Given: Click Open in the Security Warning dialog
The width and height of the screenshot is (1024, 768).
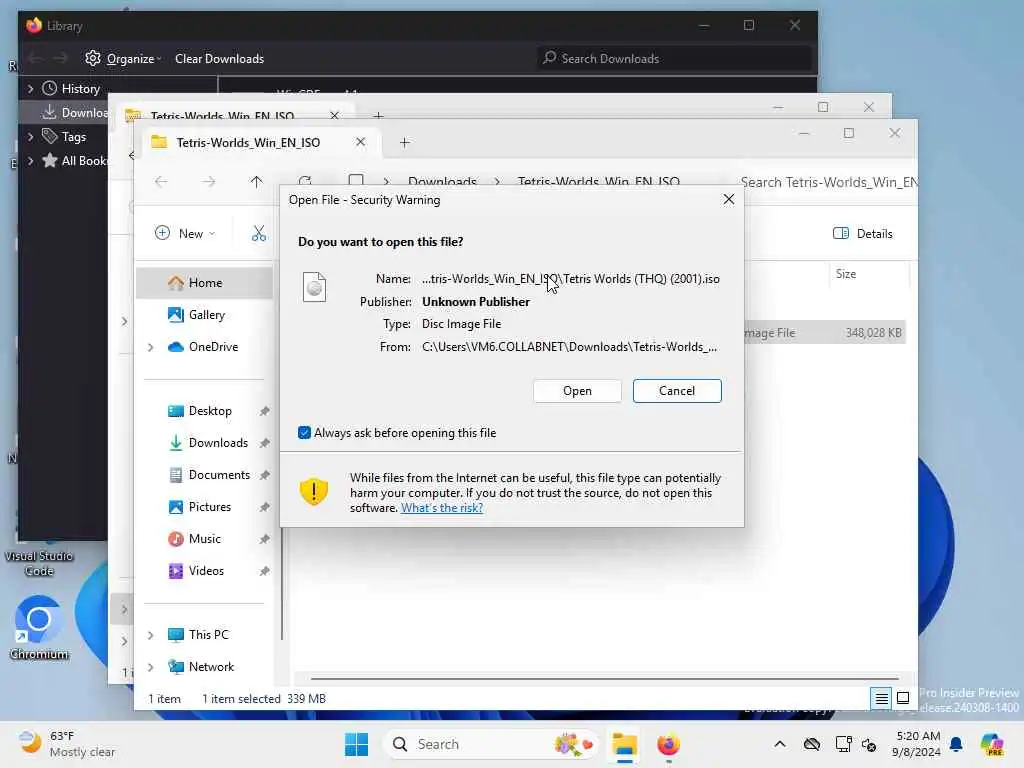Looking at the screenshot, I should (577, 391).
